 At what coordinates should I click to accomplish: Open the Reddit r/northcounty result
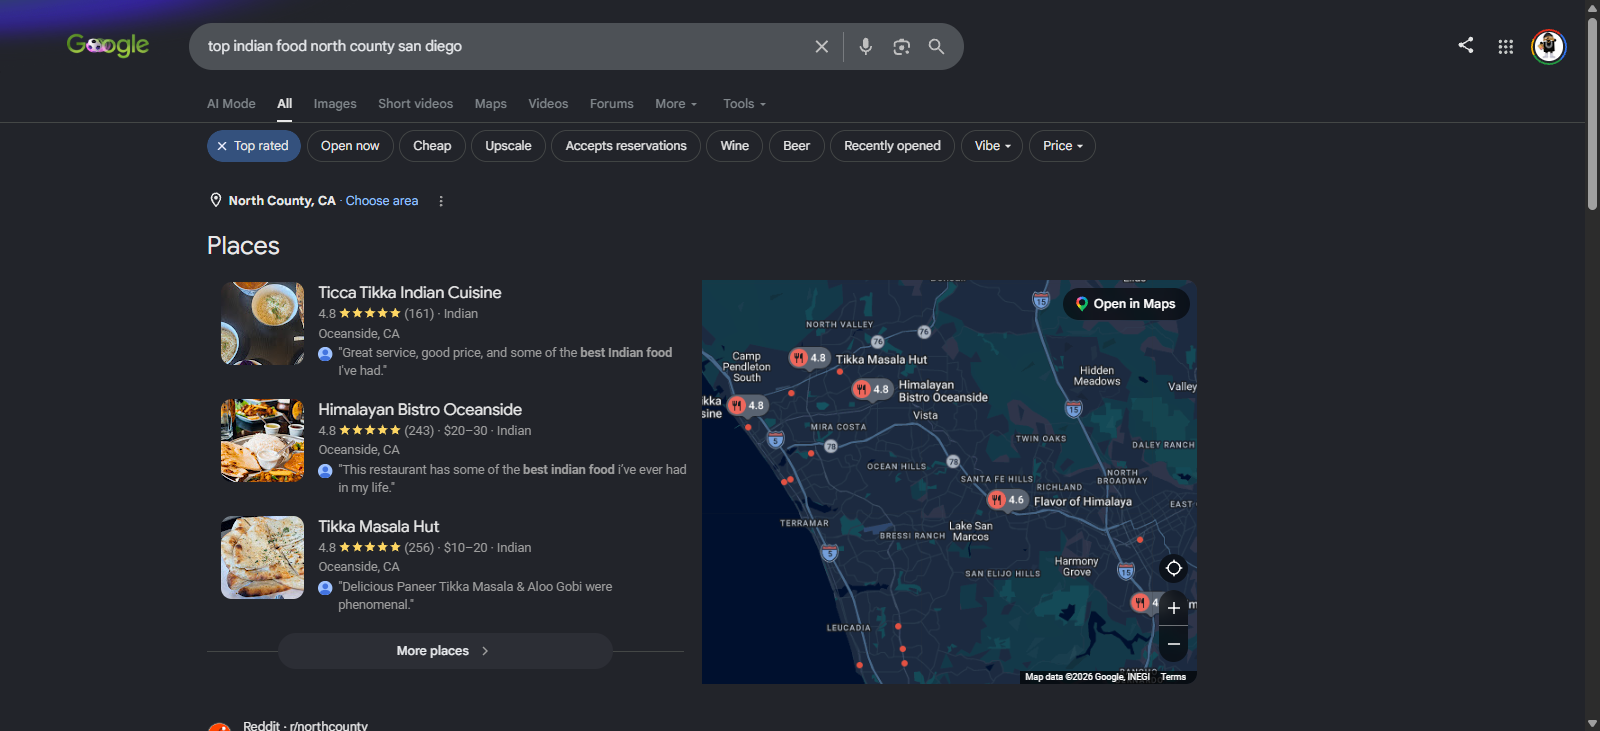[x=305, y=725]
